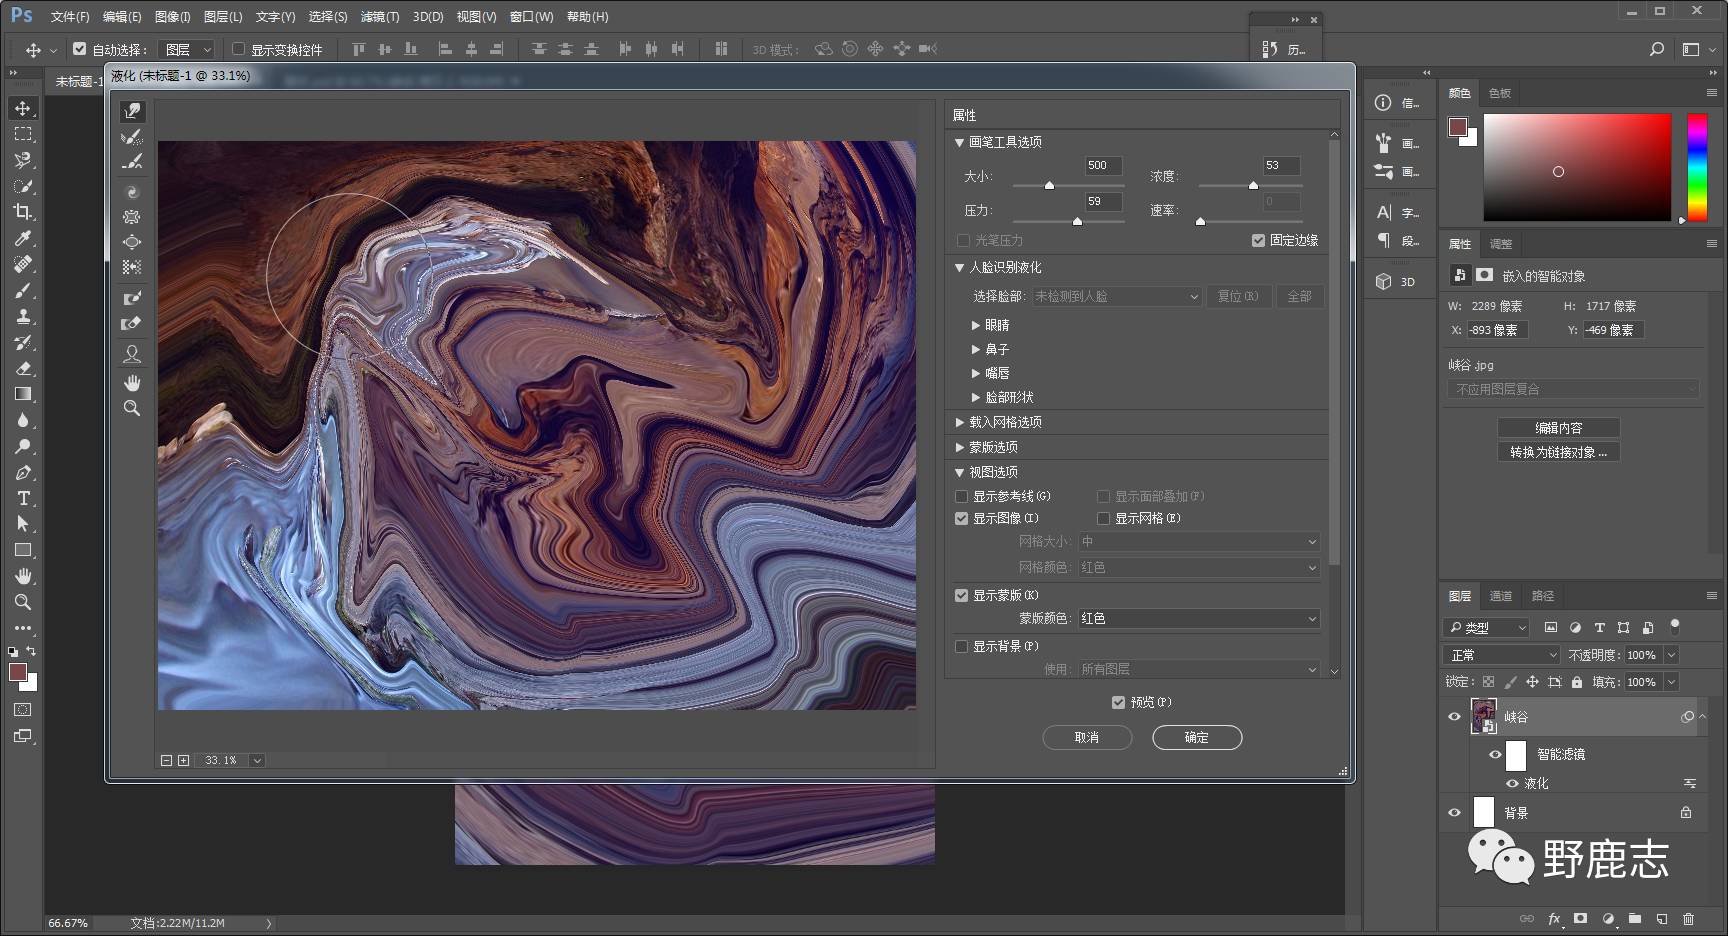The height and width of the screenshot is (936, 1728).
Task: Collapse the 人脸识别液化 section
Action: tap(960, 267)
